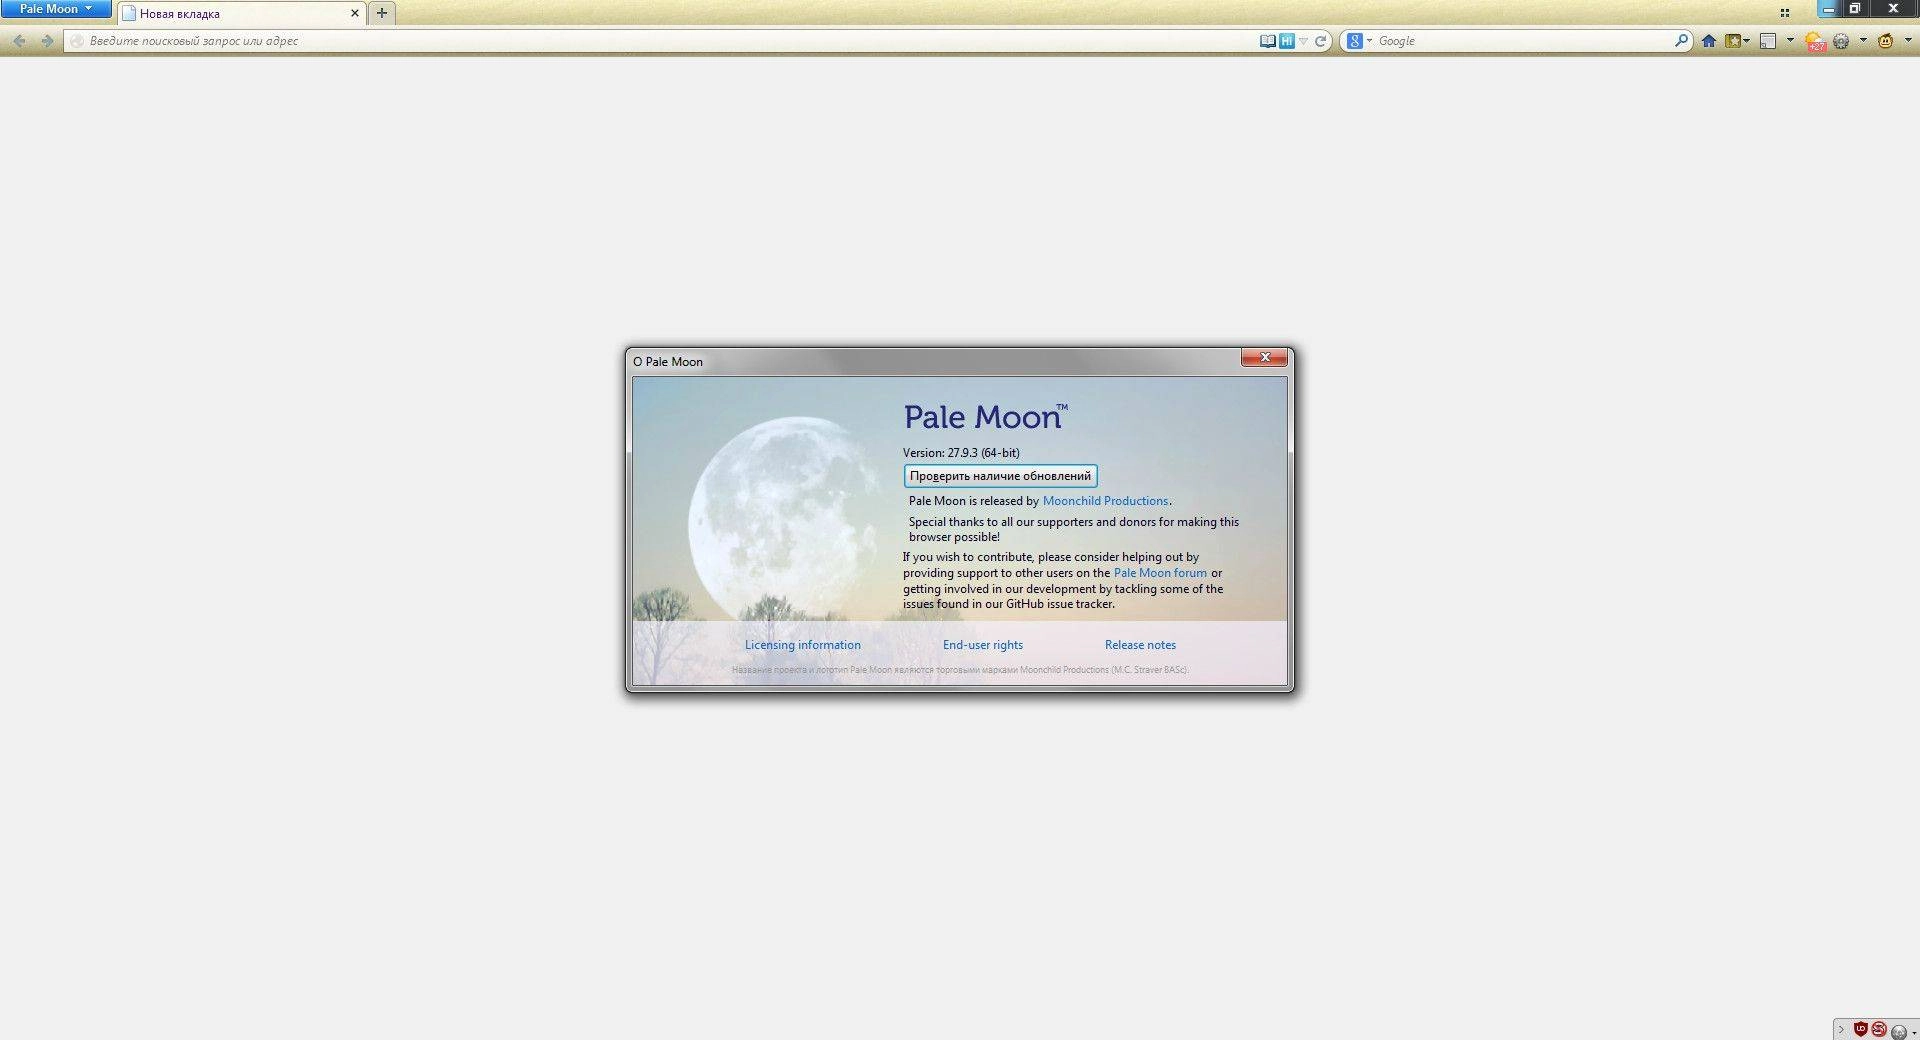Click the Greasemonkey monkey icon
Screen dimensions: 1920x1040
[1886, 41]
